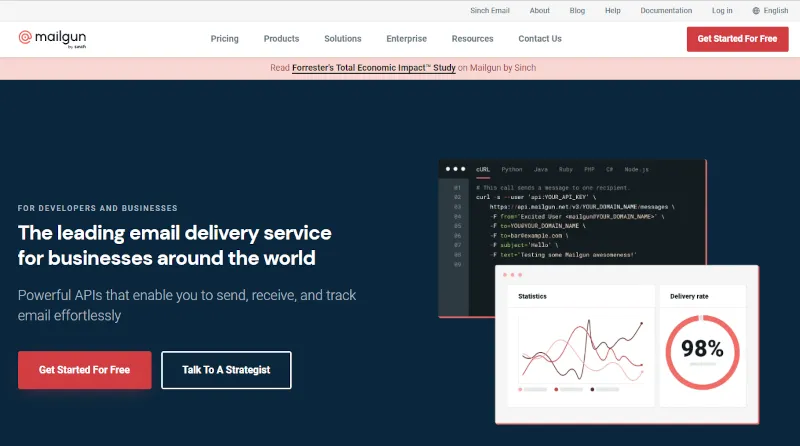Click header Get Started For Free button
800x446 pixels.
pyautogui.click(x=737, y=39)
